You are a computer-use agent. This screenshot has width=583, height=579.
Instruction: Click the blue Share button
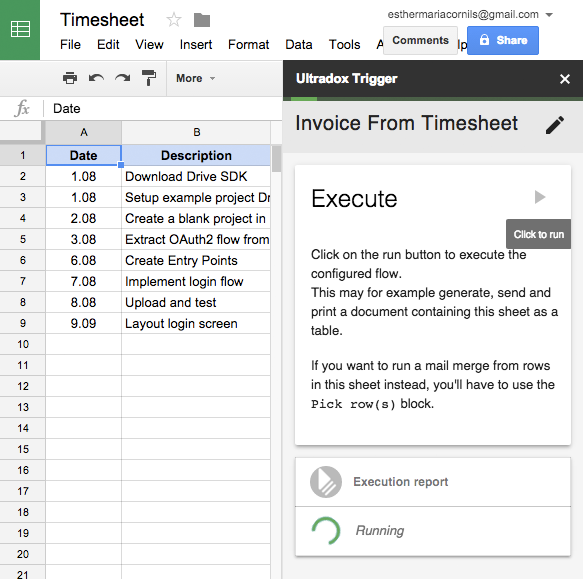click(x=503, y=40)
